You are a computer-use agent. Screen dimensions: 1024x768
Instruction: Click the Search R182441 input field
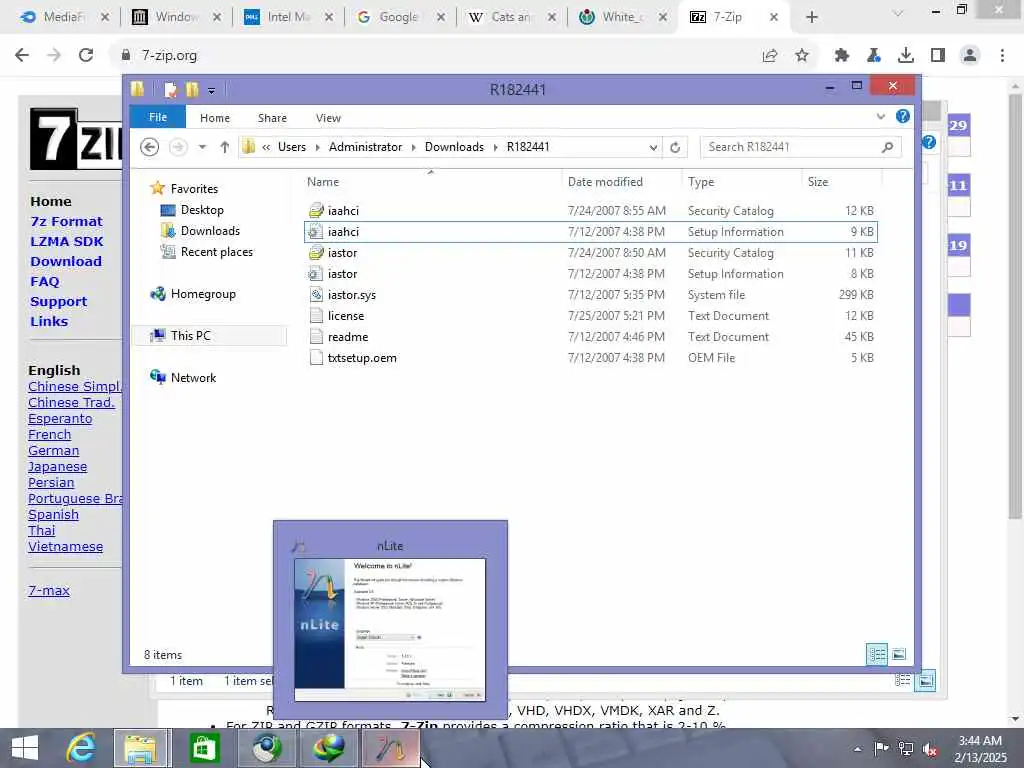tap(793, 147)
